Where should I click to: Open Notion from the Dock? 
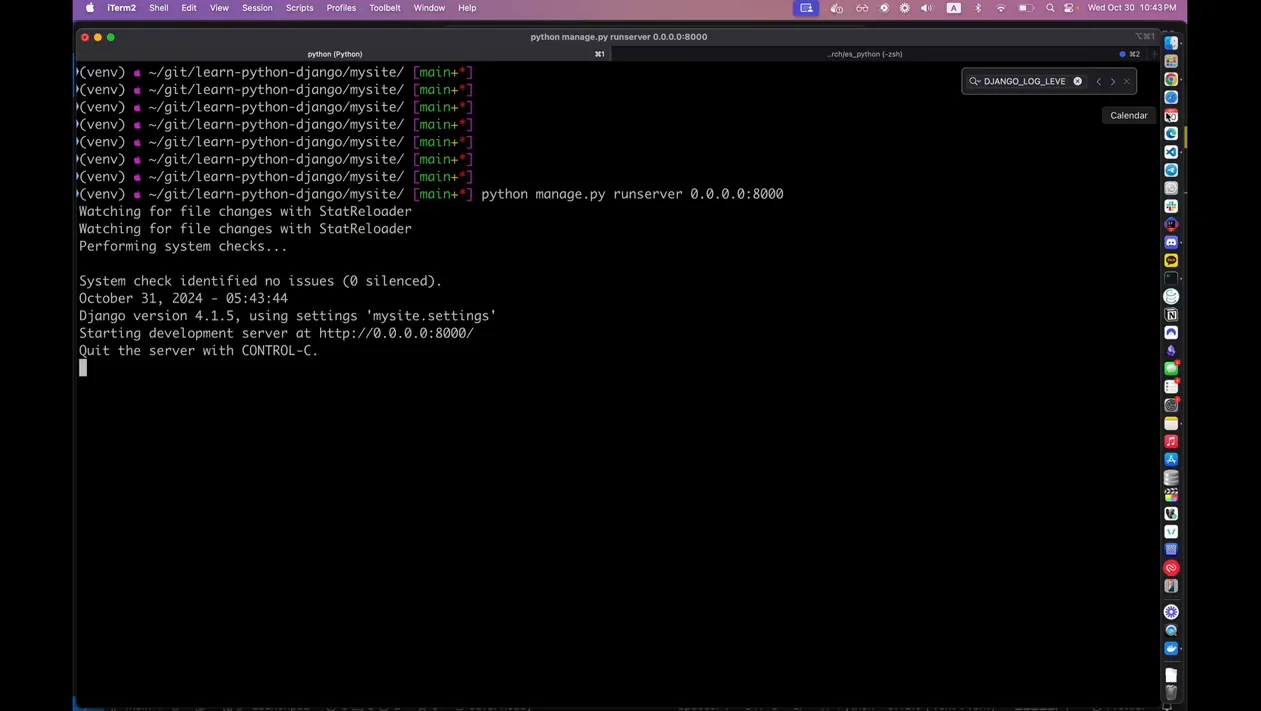(1171, 314)
